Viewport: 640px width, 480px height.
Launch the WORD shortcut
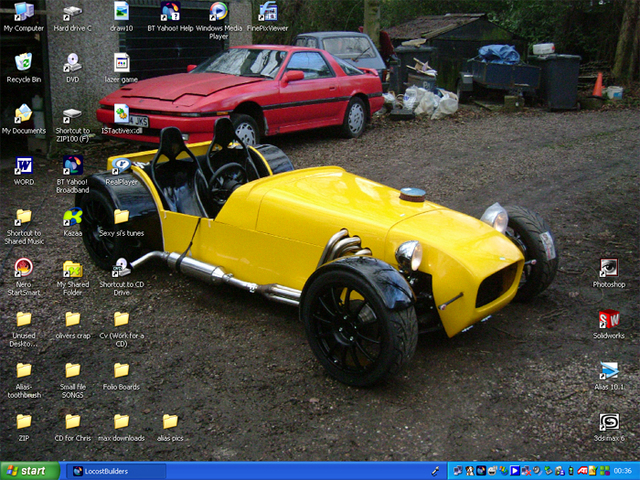click(x=24, y=171)
